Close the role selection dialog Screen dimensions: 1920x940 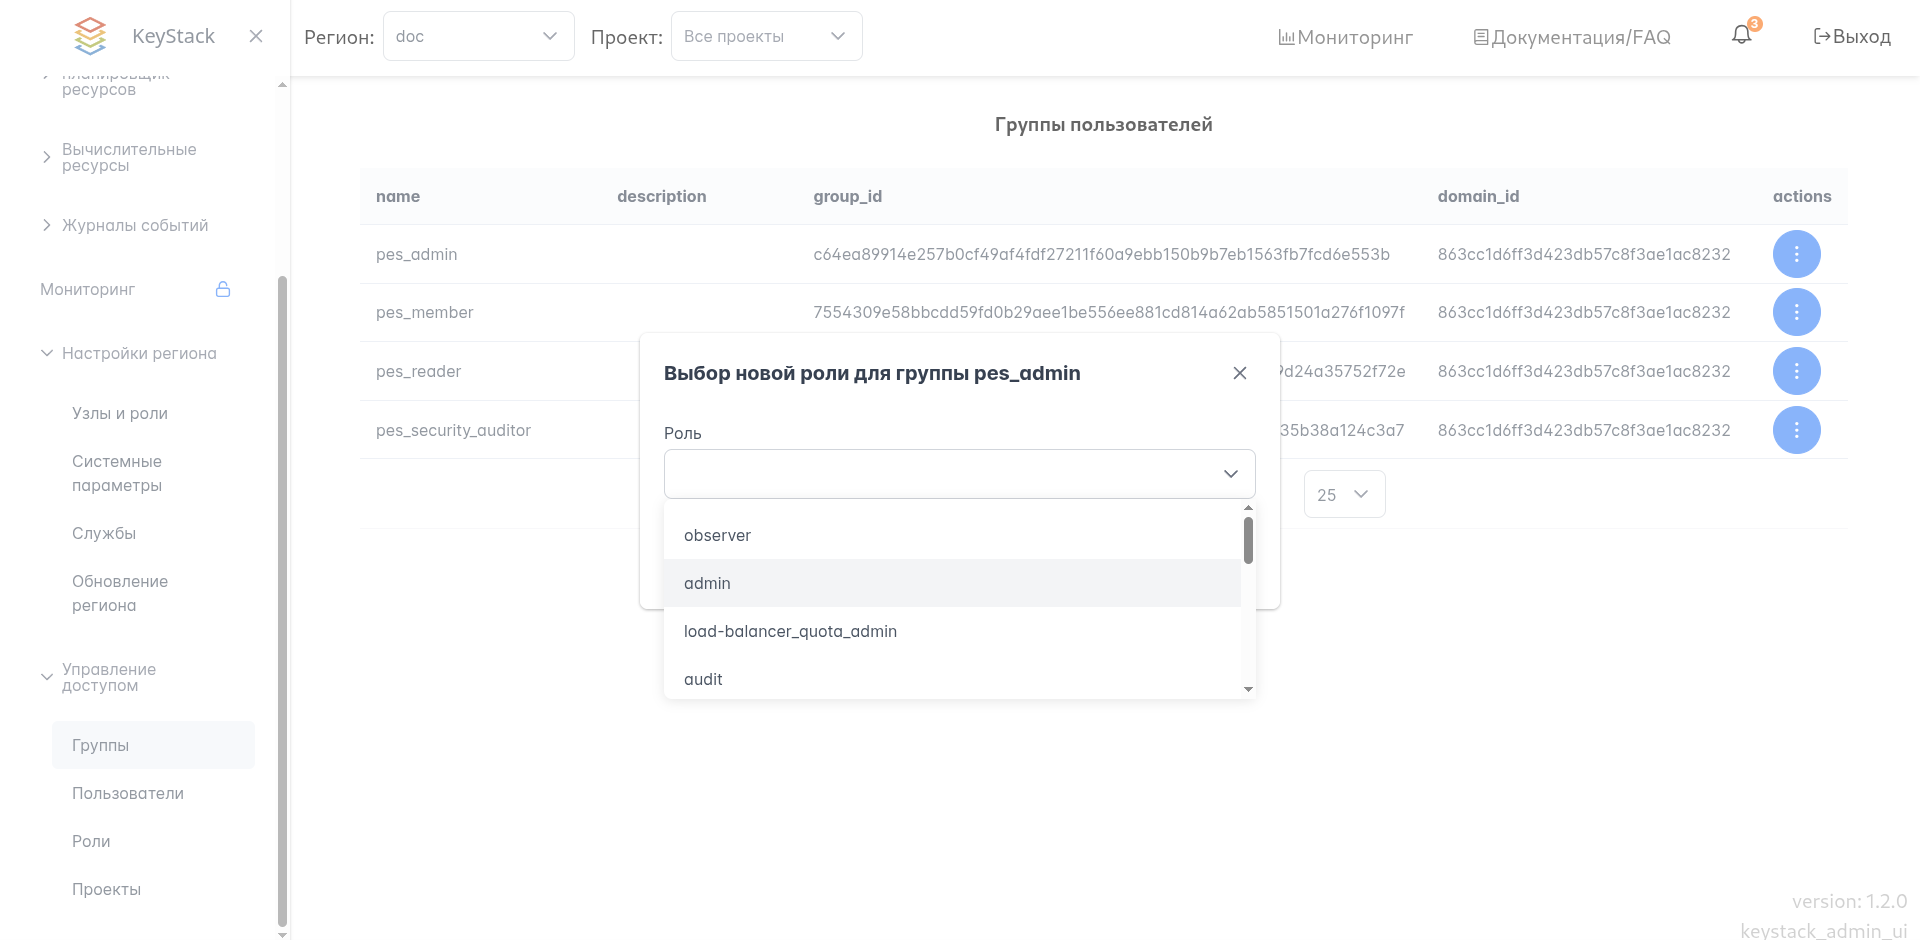coord(1240,373)
